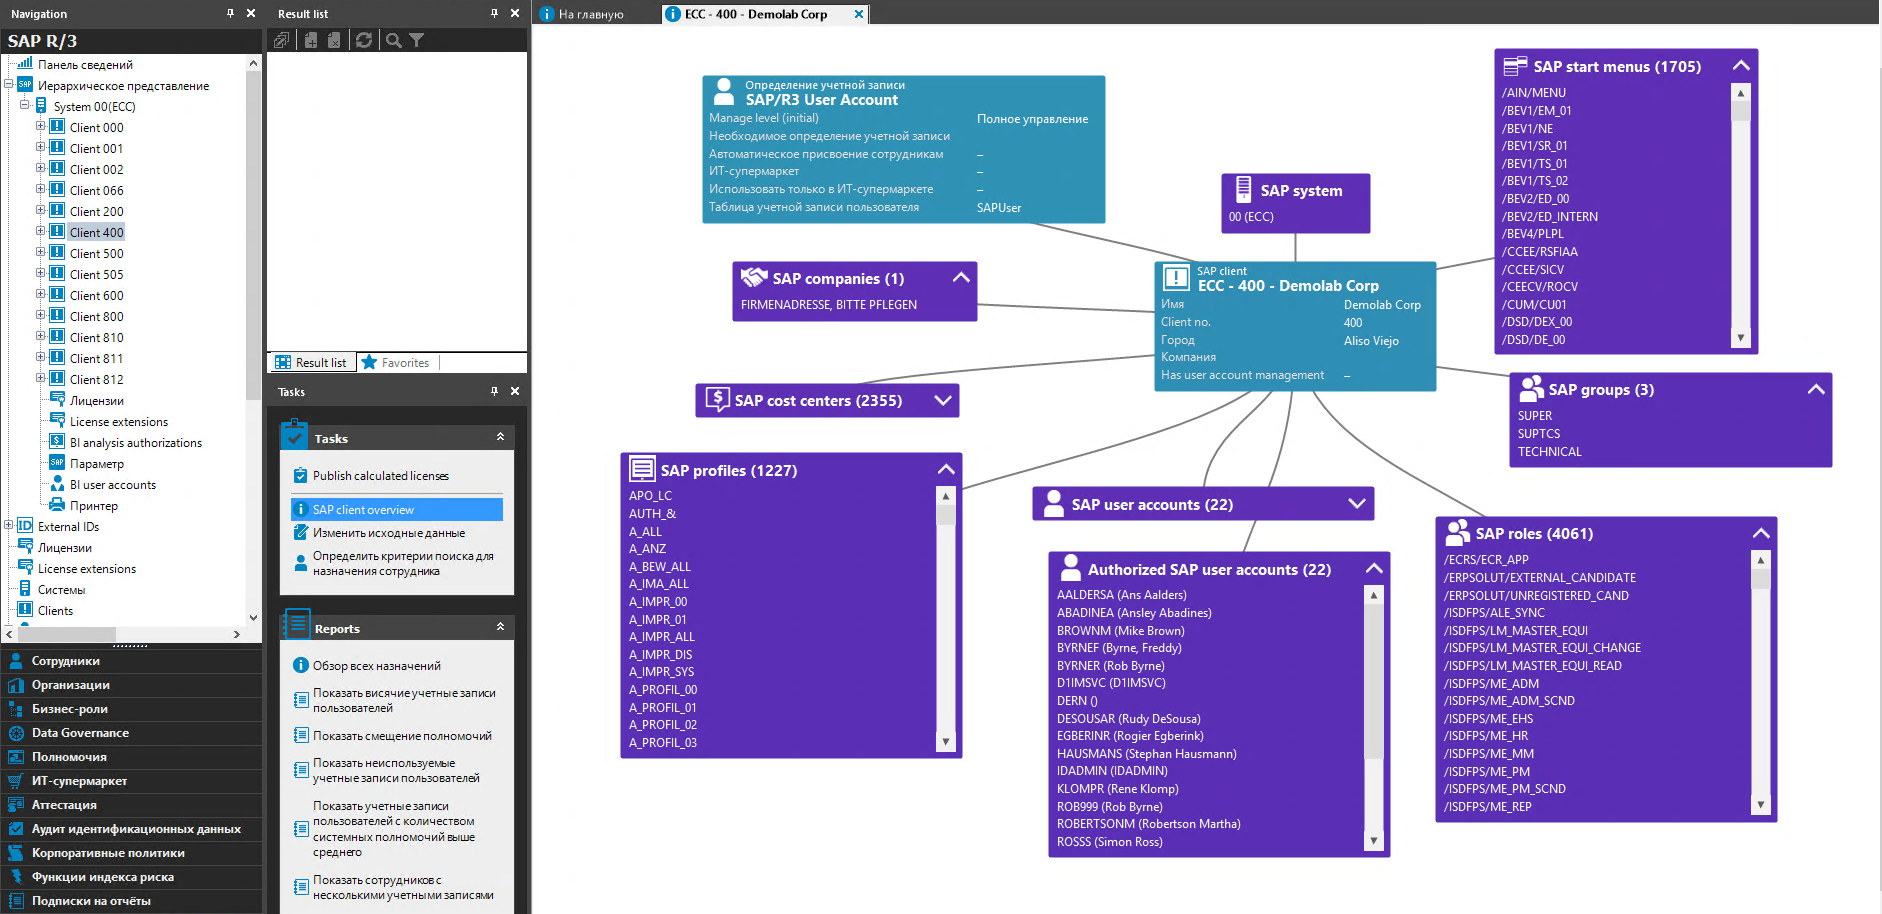
Task: Select Client 400 in the tree
Action: 97,232
